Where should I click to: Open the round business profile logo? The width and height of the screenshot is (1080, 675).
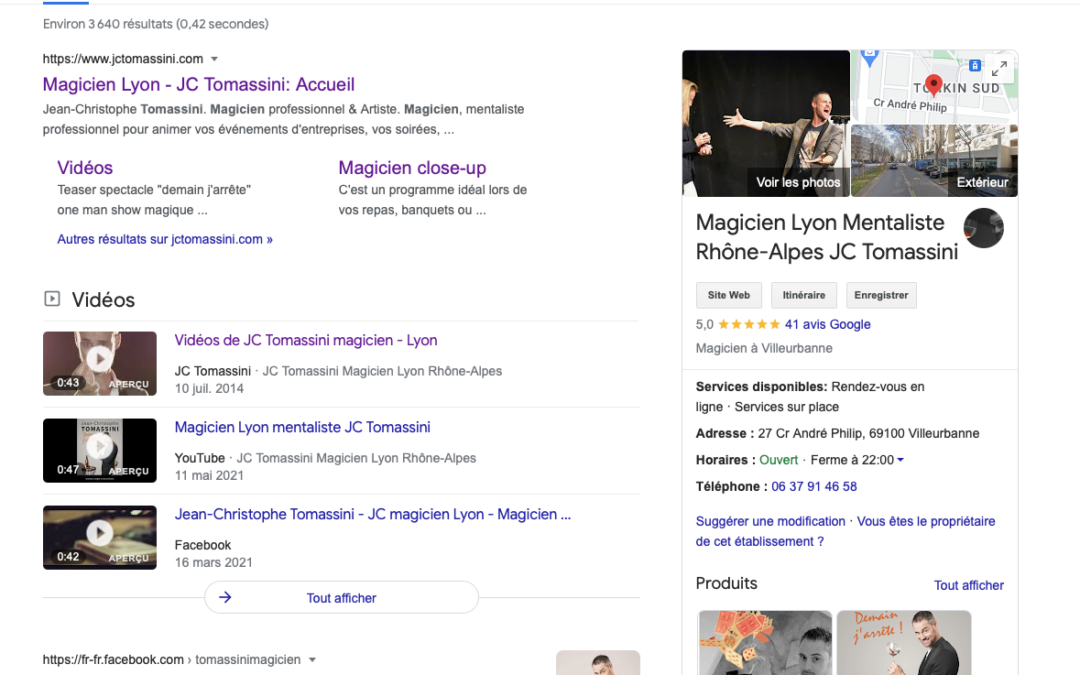click(x=983, y=228)
